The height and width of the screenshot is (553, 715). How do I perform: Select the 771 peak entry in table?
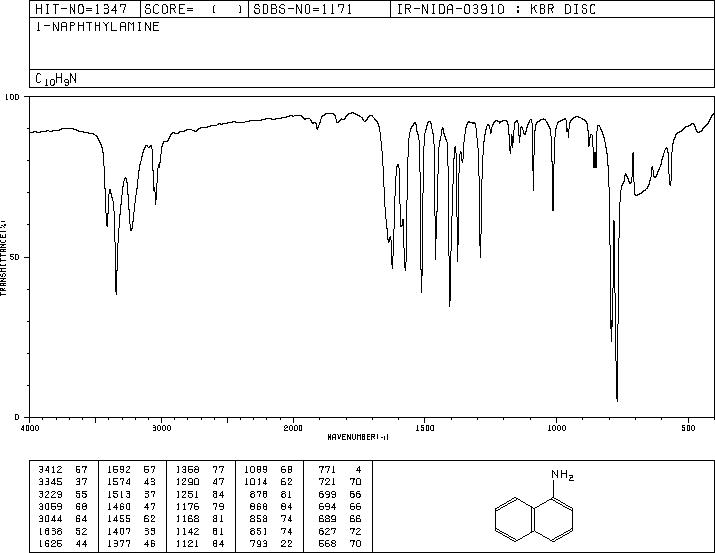coord(340,469)
